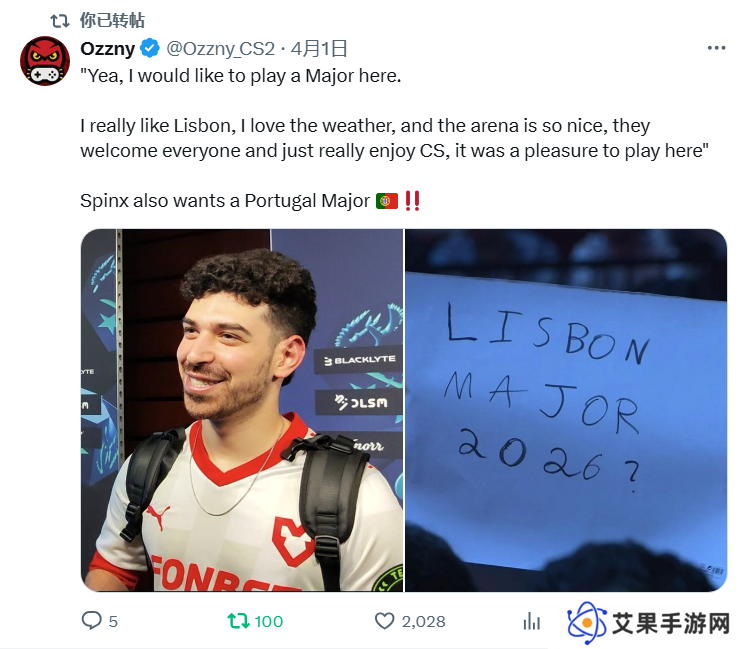Click the 艾果手游网 atom logo watermark

point(587,623)
